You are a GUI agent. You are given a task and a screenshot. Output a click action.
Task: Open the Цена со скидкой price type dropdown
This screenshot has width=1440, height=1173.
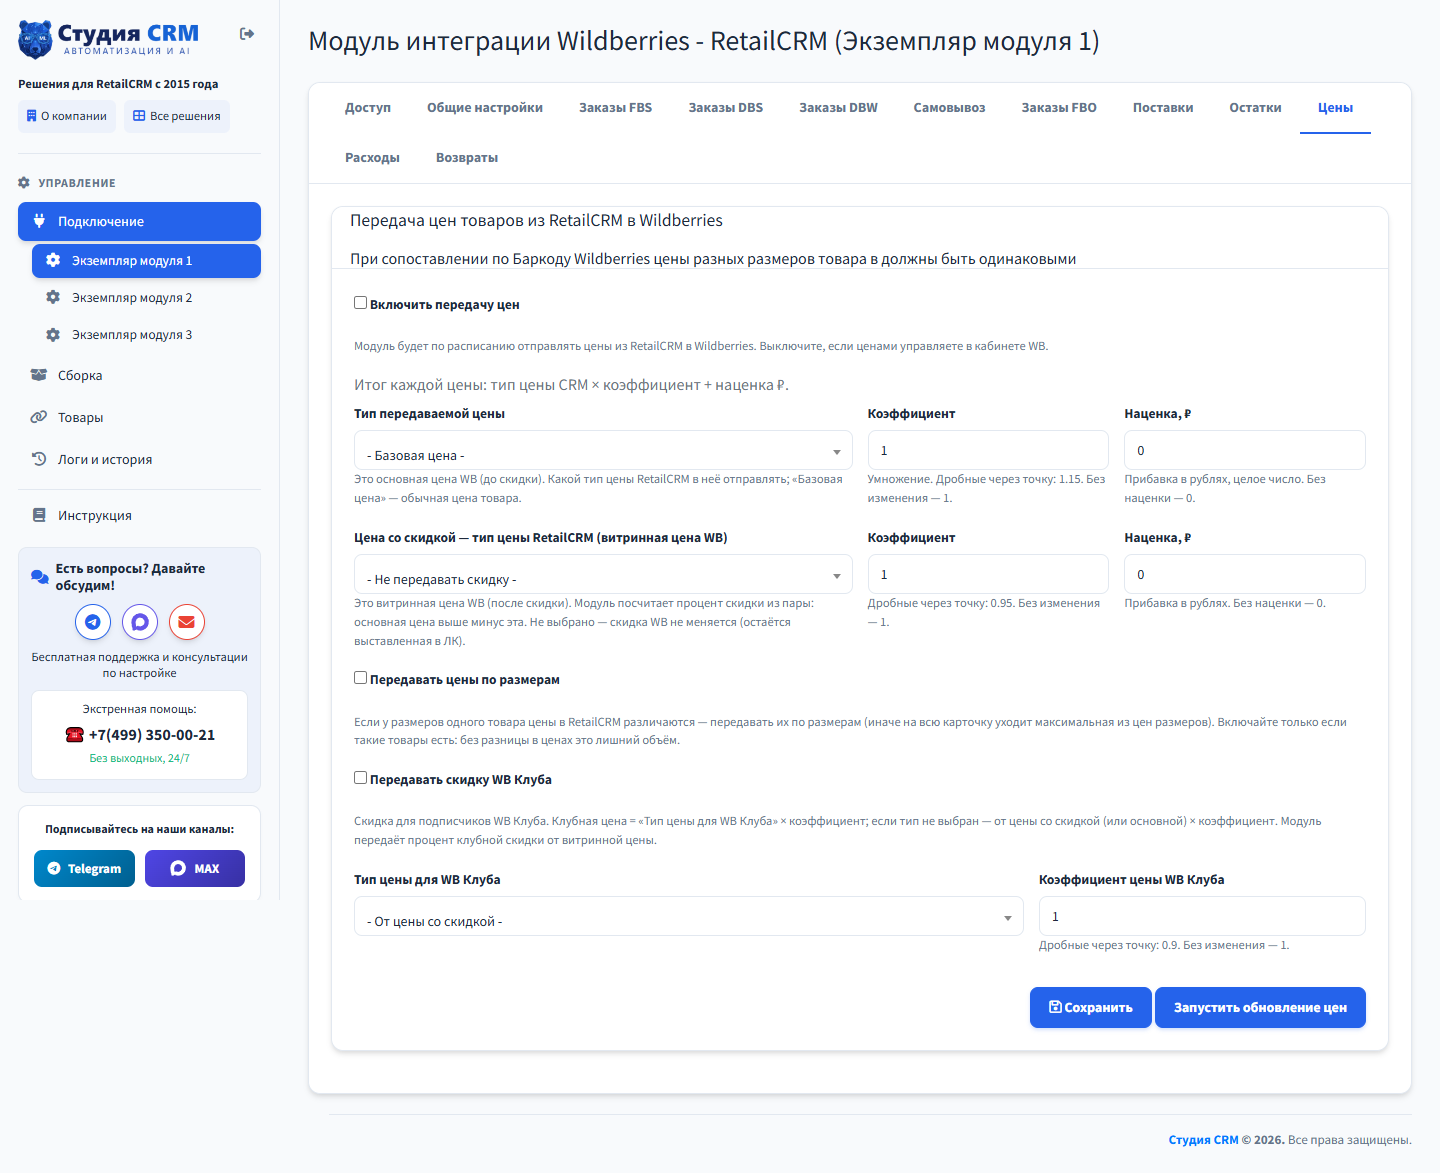point(603,574)
